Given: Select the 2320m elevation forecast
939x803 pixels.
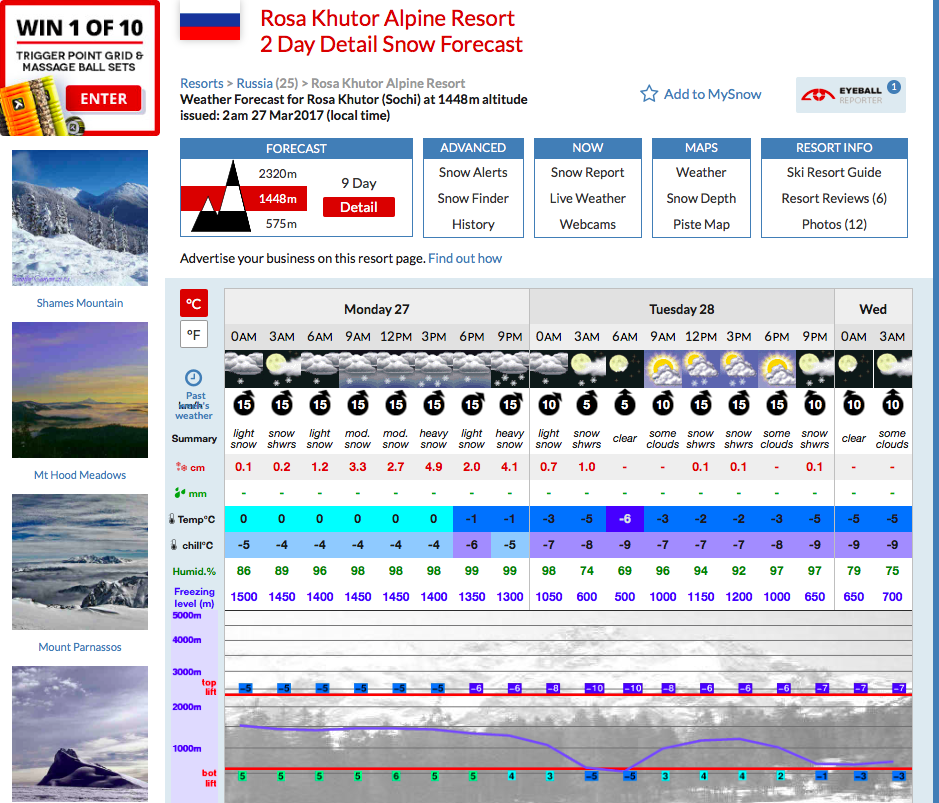Looking at the screenshot, I should click(277, 174).
